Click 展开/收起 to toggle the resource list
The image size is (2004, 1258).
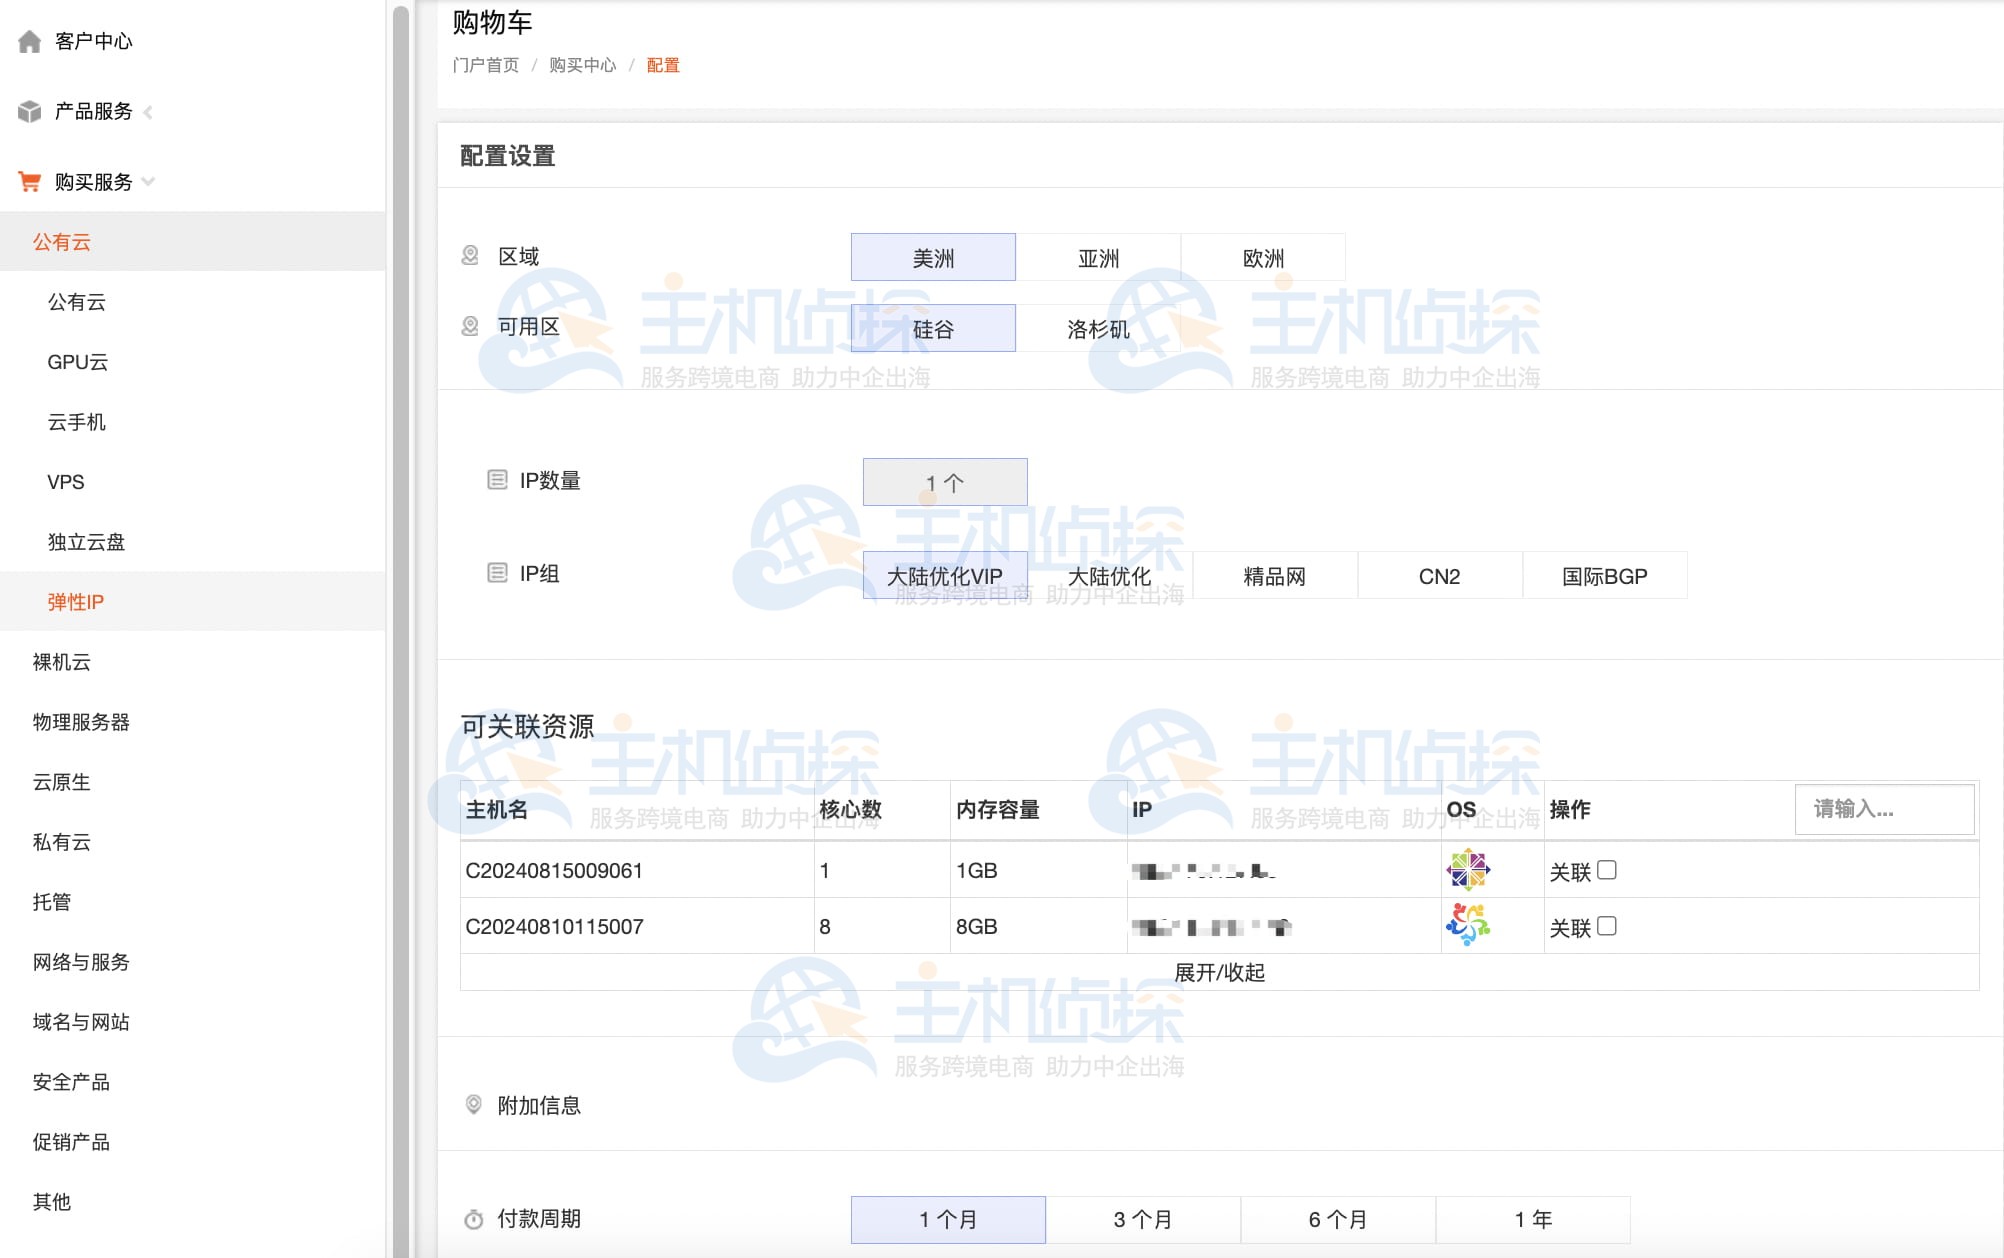[1222, 971]
